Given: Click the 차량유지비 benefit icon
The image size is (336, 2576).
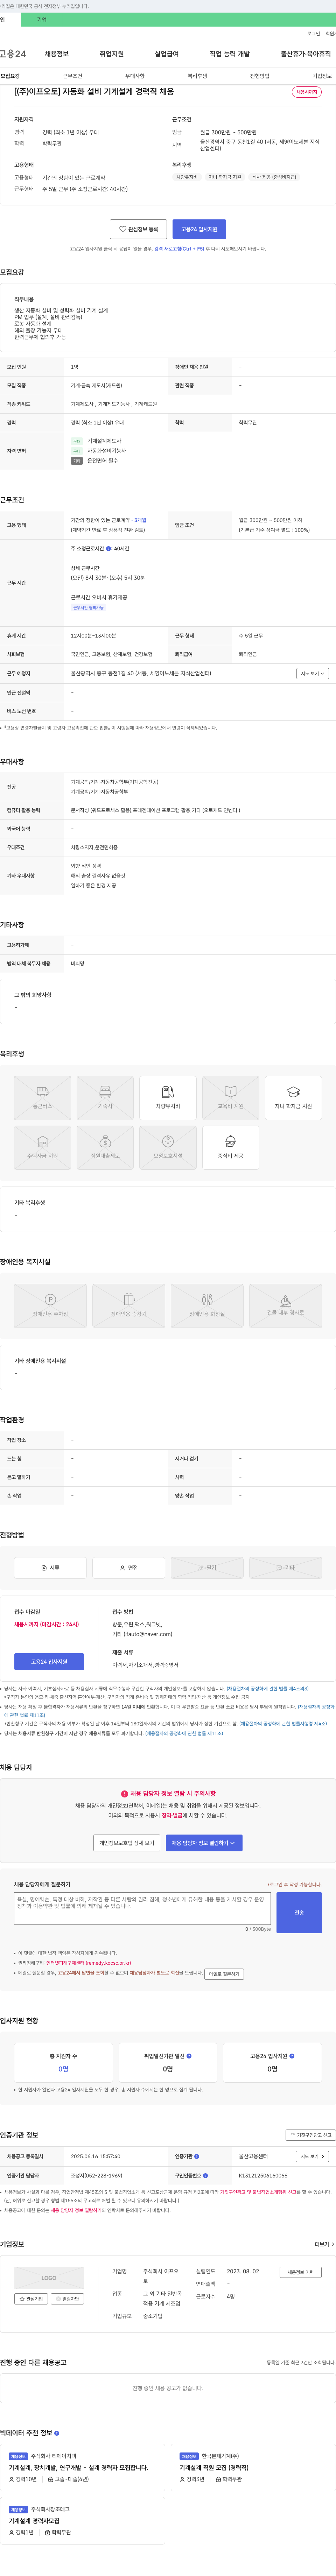Looking at the screenshot, I should click(x=168, y=1098).
